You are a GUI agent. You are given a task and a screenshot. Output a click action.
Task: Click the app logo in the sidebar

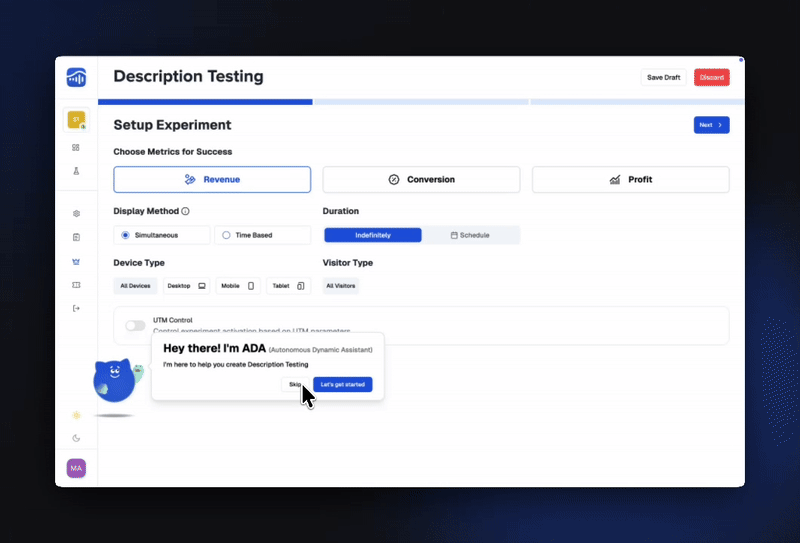coord(76,77)
